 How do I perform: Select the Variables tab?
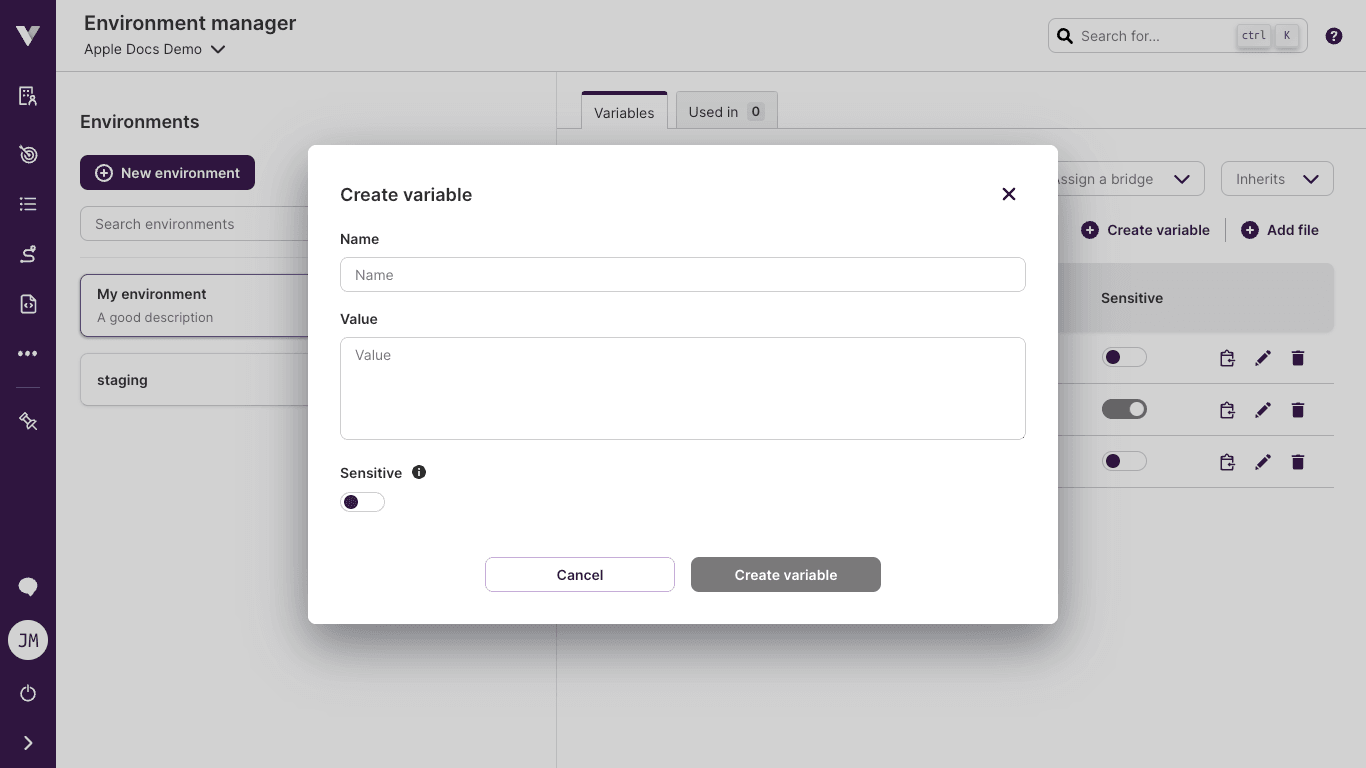point(624,113)
